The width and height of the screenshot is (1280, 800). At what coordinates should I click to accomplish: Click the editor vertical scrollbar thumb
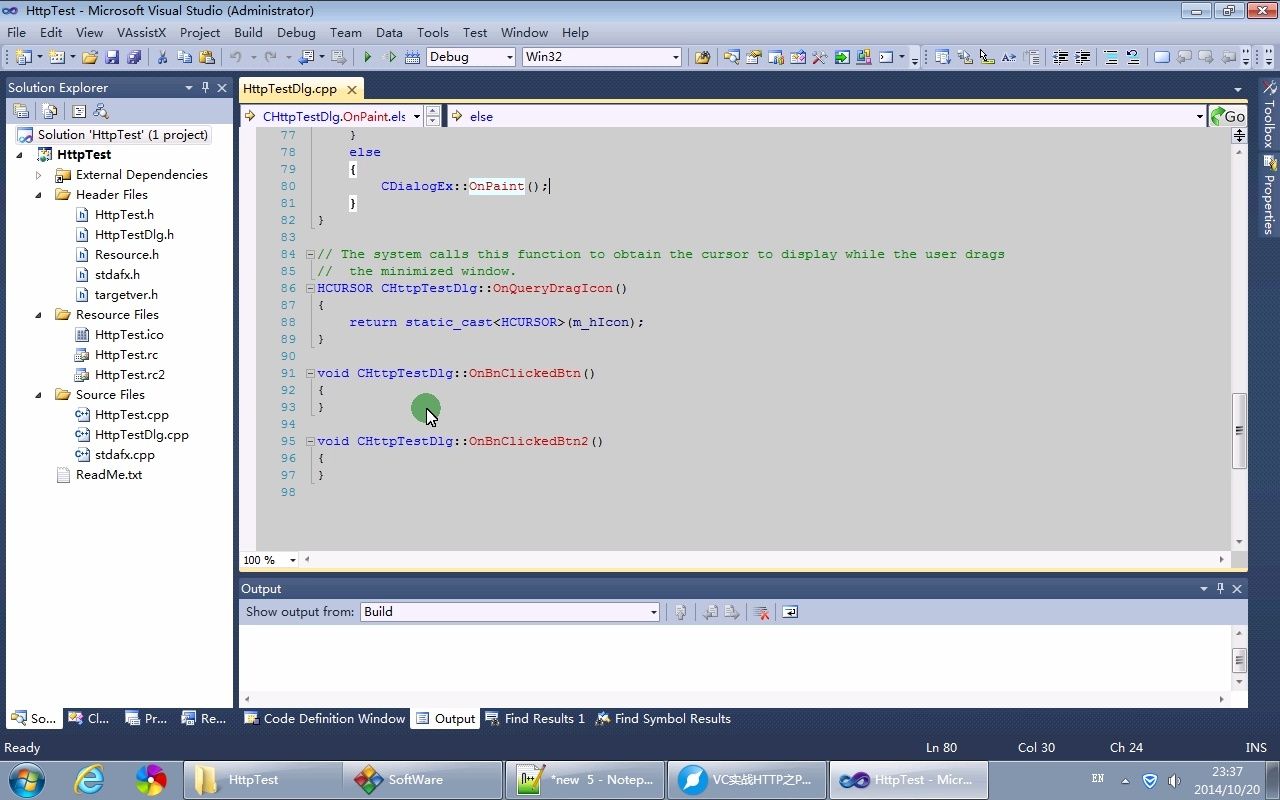click(x=1239, y=430)
